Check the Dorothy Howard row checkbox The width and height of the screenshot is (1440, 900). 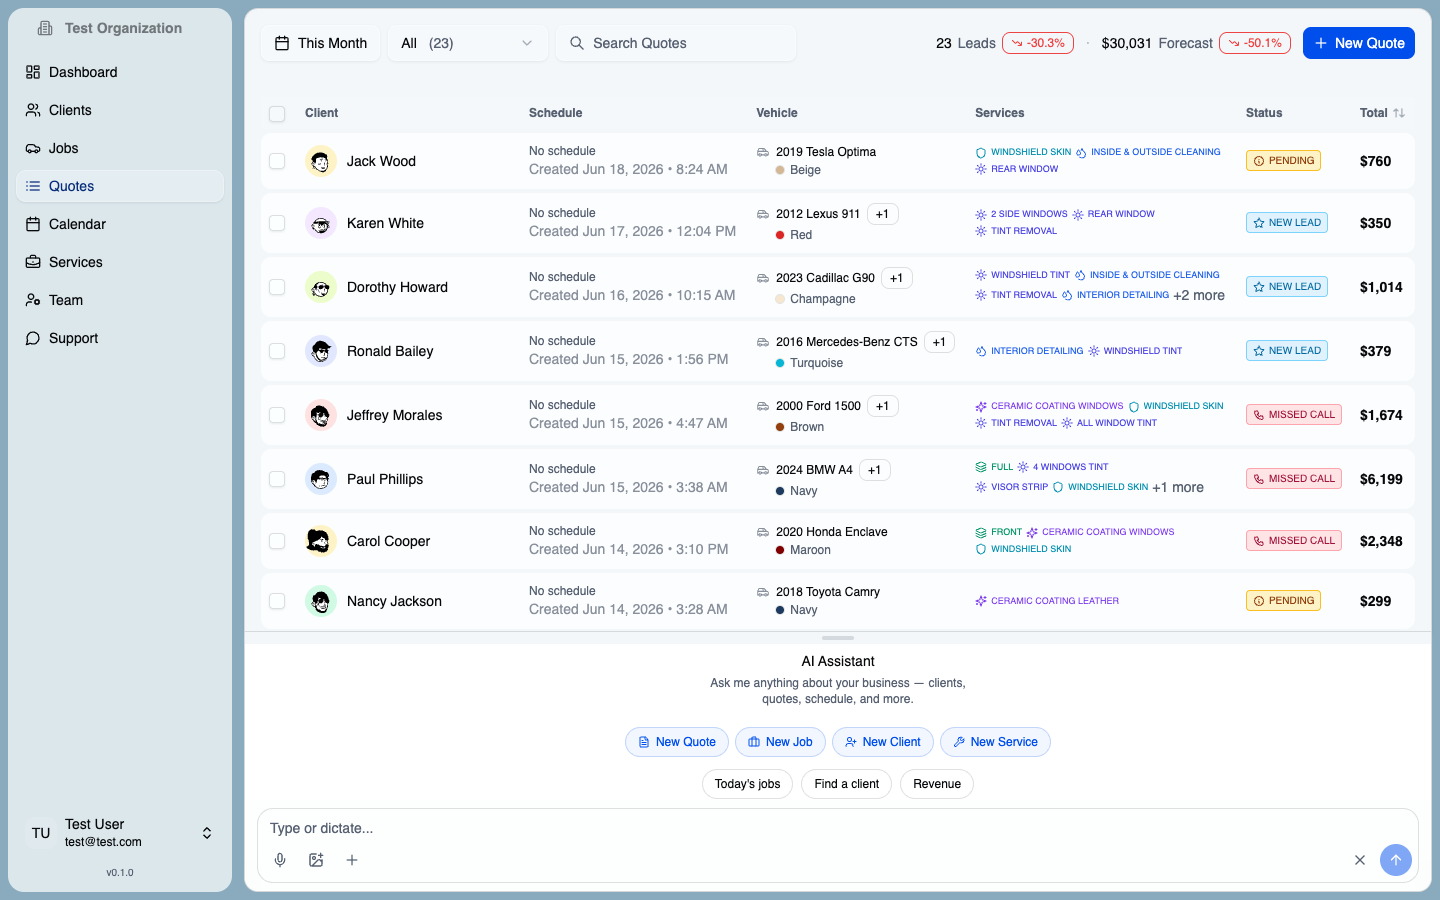277,287
